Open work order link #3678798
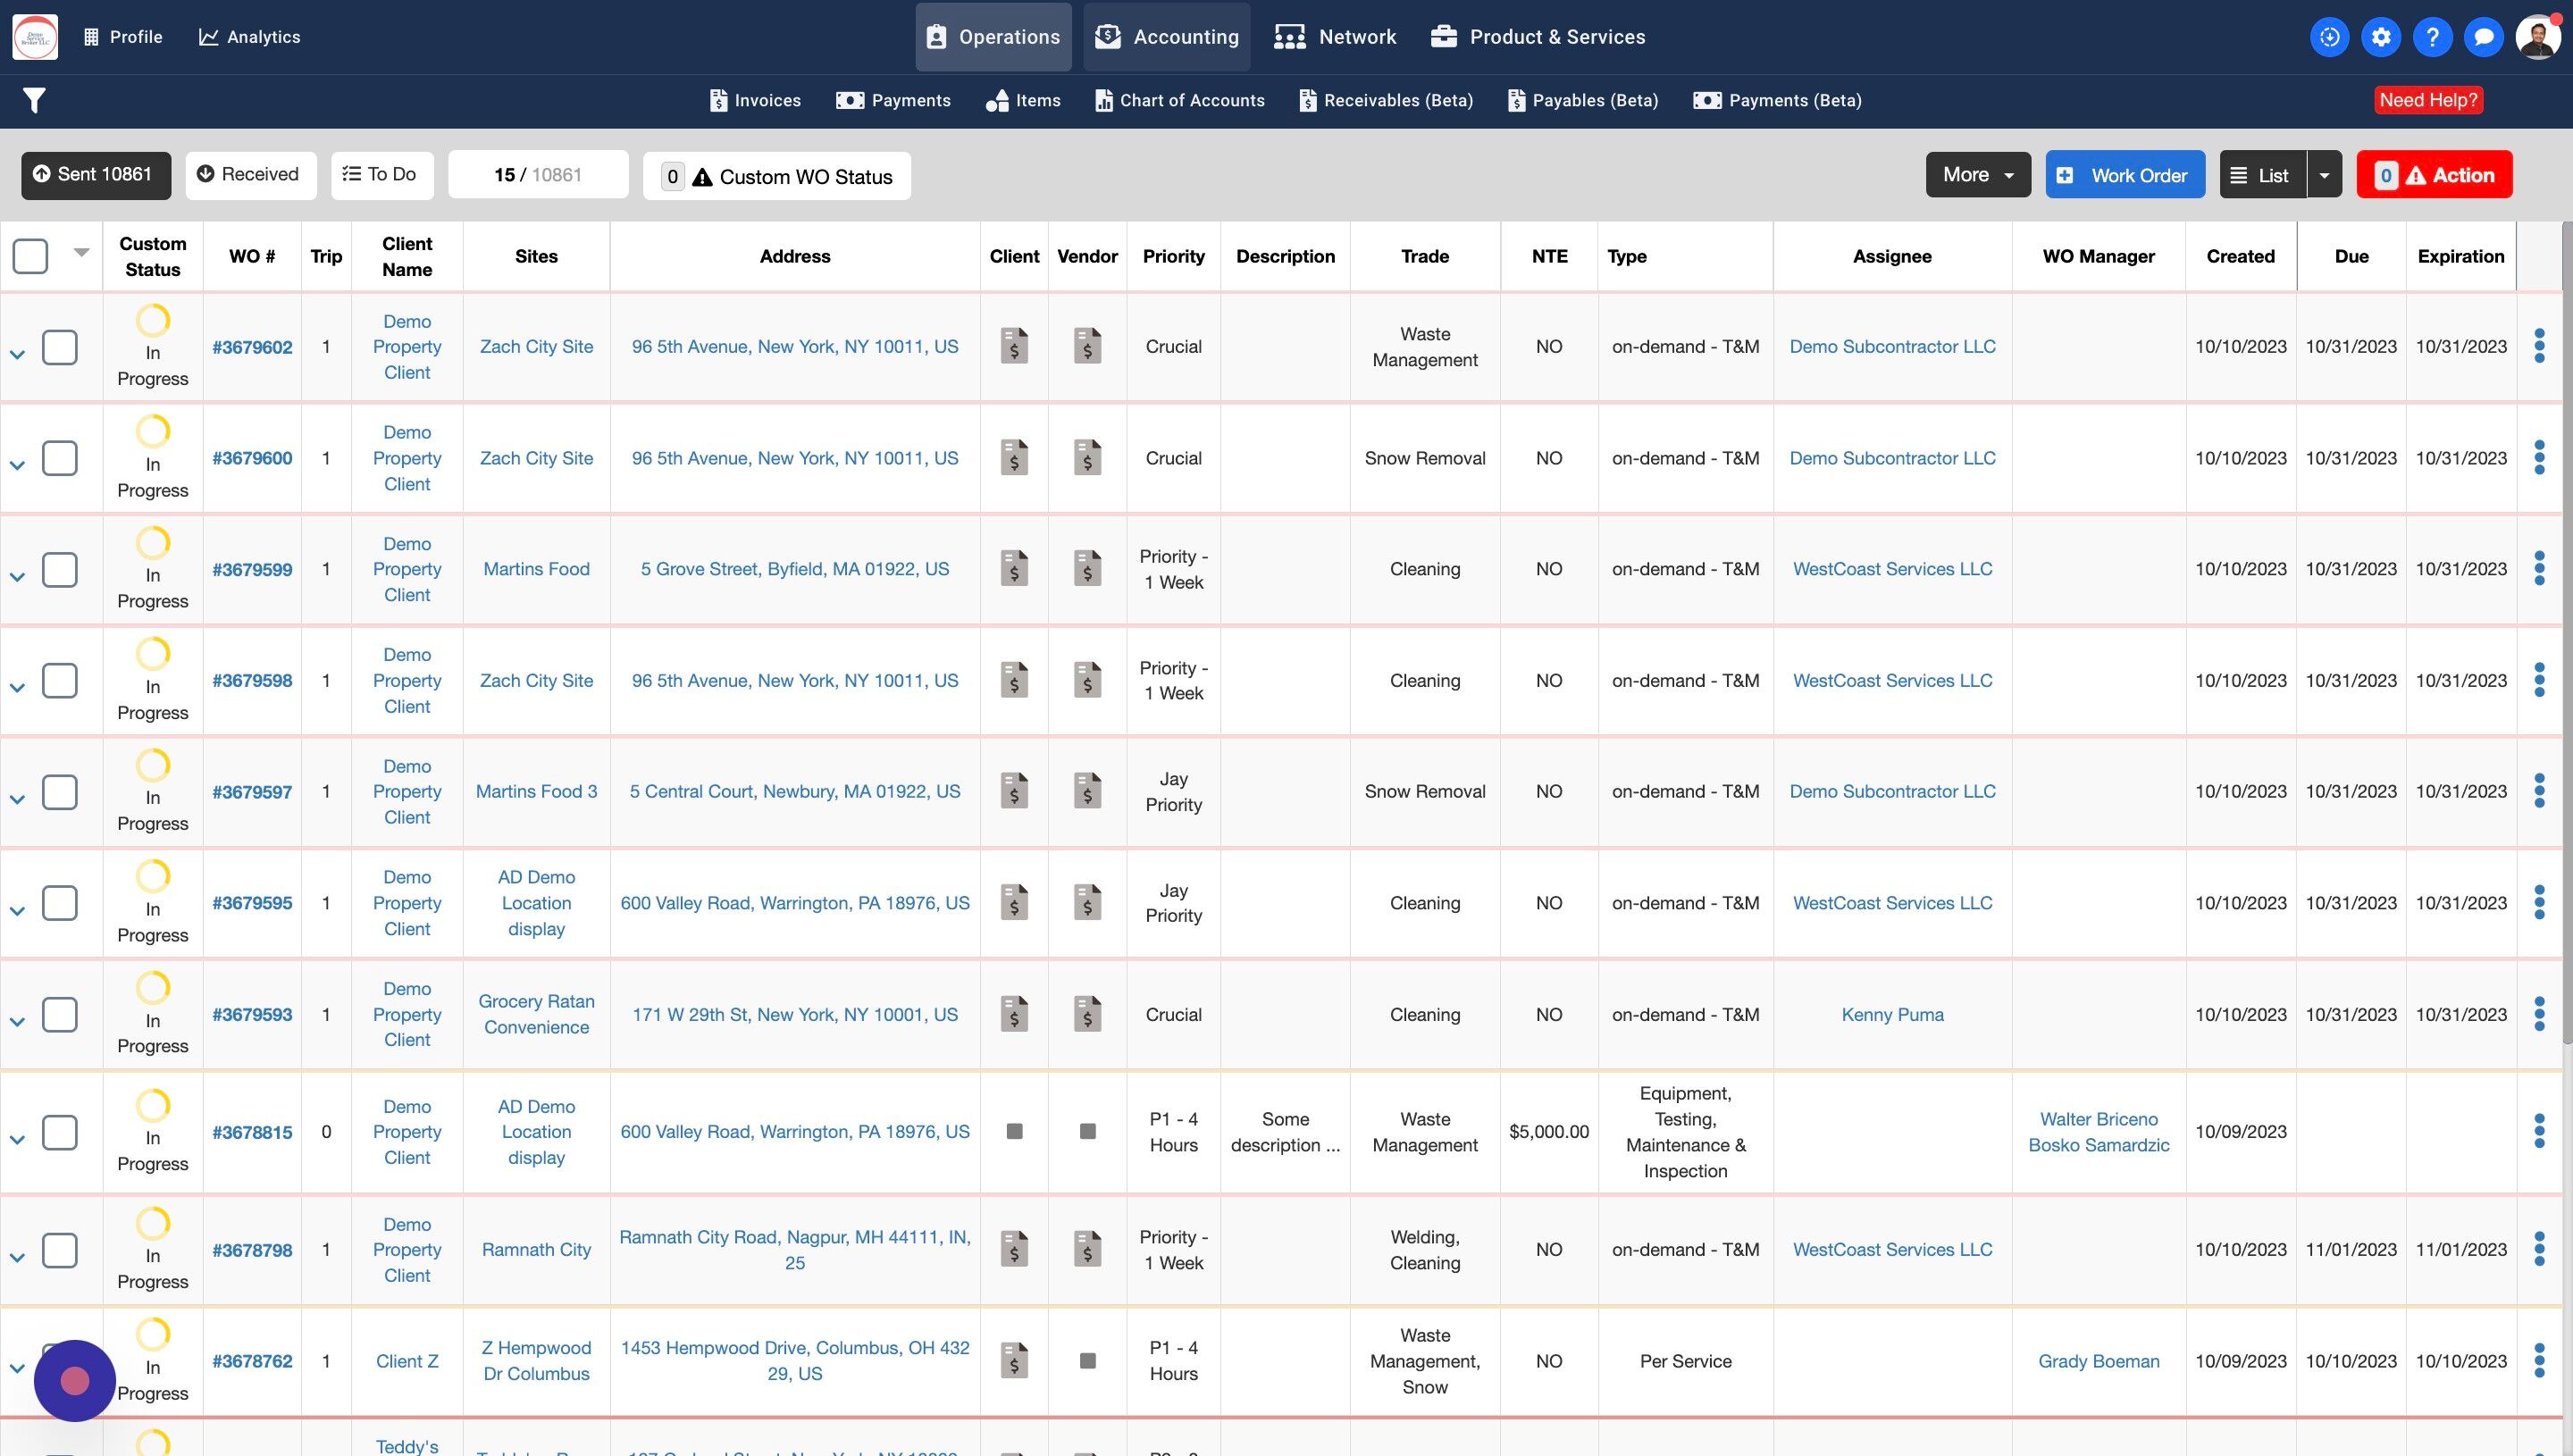This screenshot has width=2573, height=1456. point(252,1250)
